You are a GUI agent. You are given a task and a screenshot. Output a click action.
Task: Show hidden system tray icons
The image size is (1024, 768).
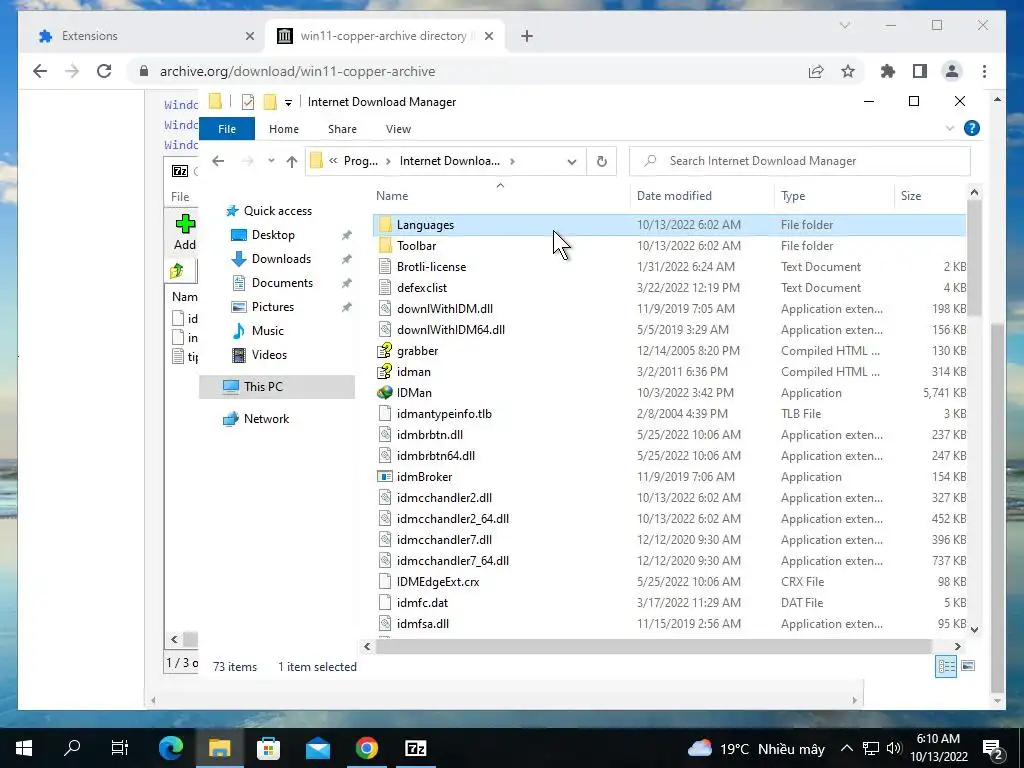coord(846,748)
